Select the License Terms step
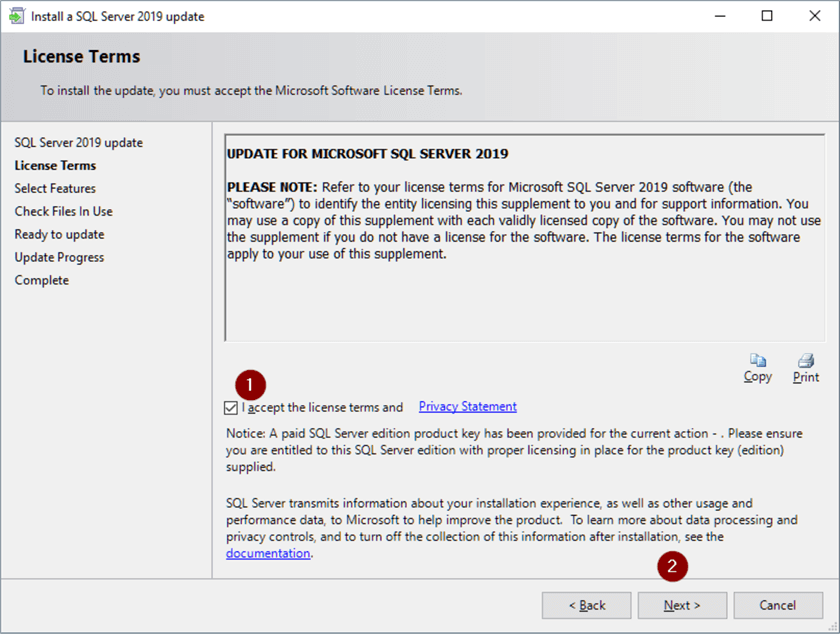840x634 pixels. [x=55, y=166]
